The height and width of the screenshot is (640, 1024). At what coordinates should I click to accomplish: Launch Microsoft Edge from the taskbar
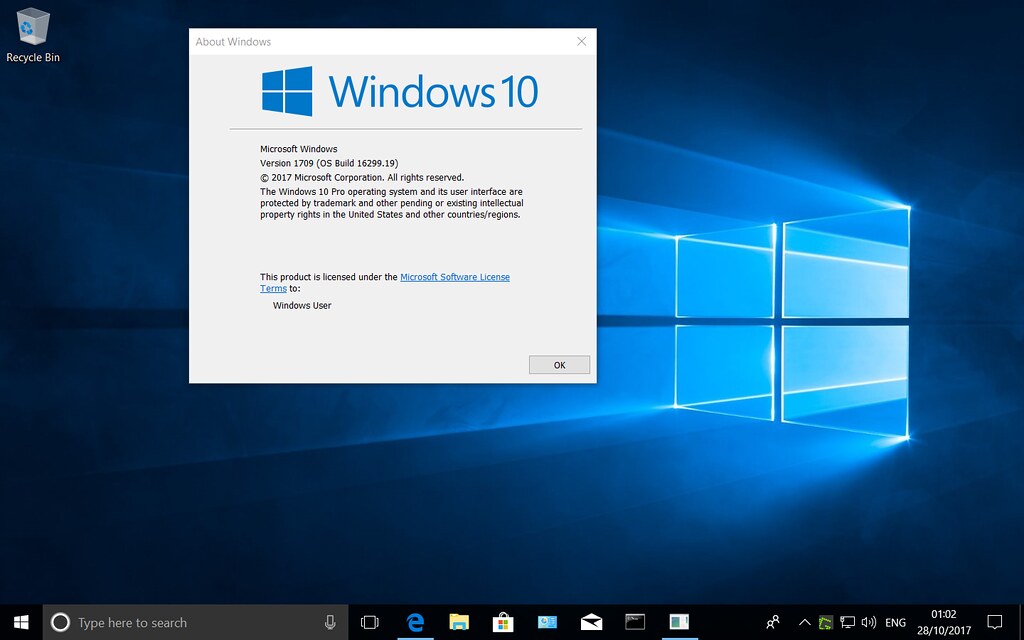415,622
